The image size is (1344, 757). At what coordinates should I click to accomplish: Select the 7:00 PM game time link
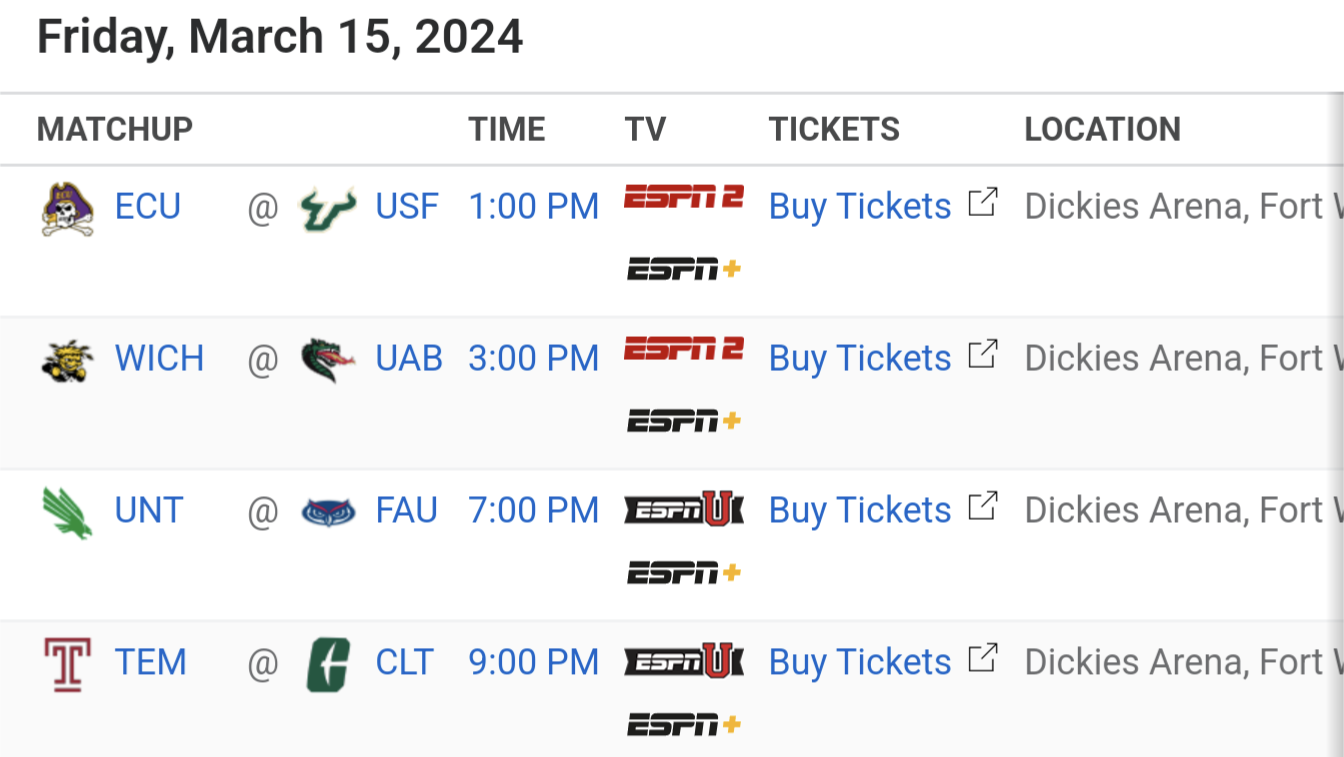click(x=533, y=511)
